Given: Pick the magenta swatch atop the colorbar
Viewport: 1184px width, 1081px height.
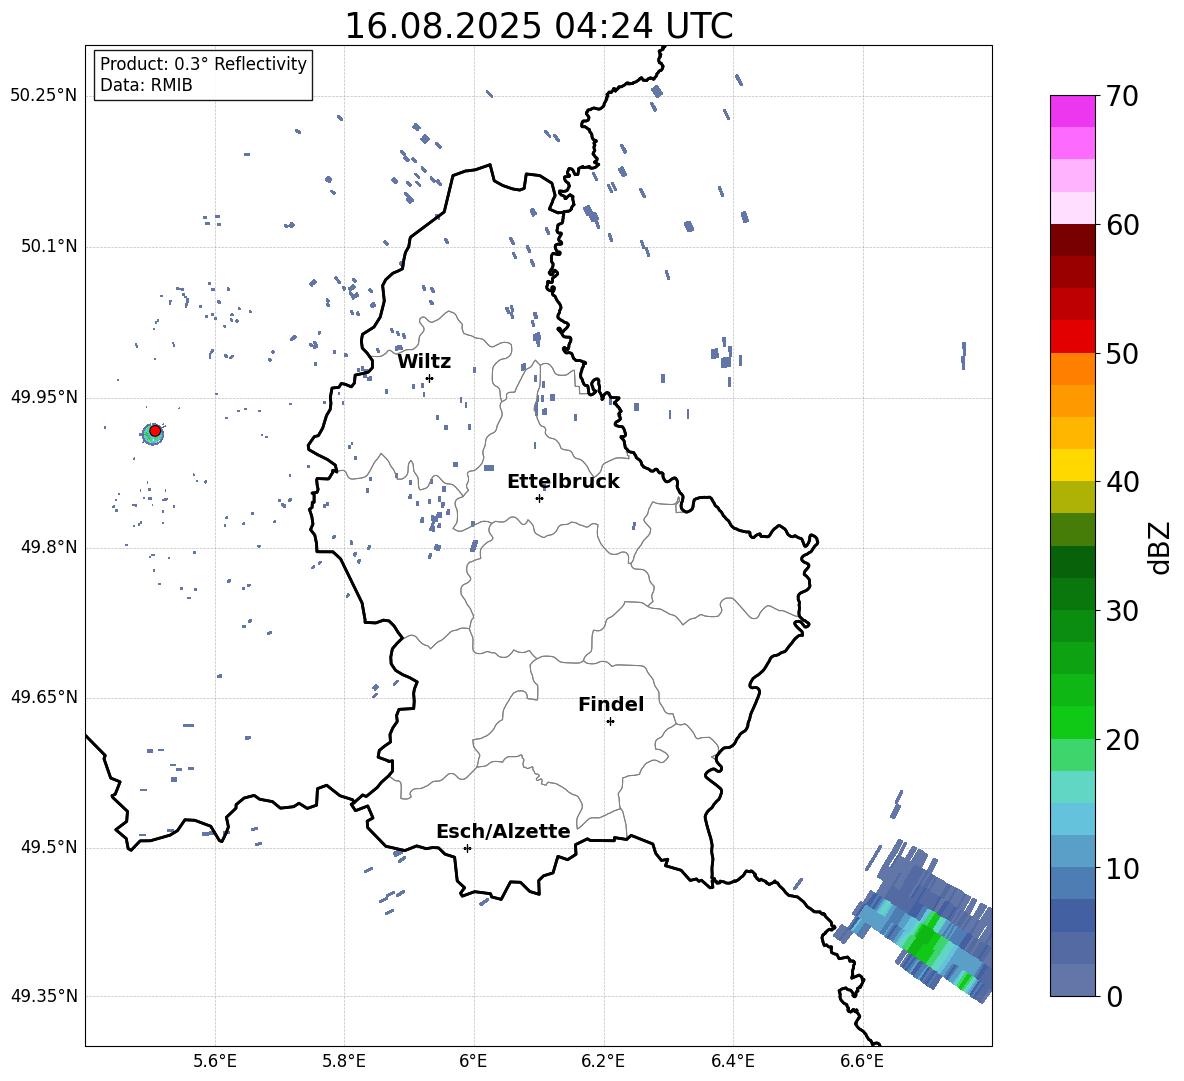Looking at the screenshot, I should point(1072,111).
